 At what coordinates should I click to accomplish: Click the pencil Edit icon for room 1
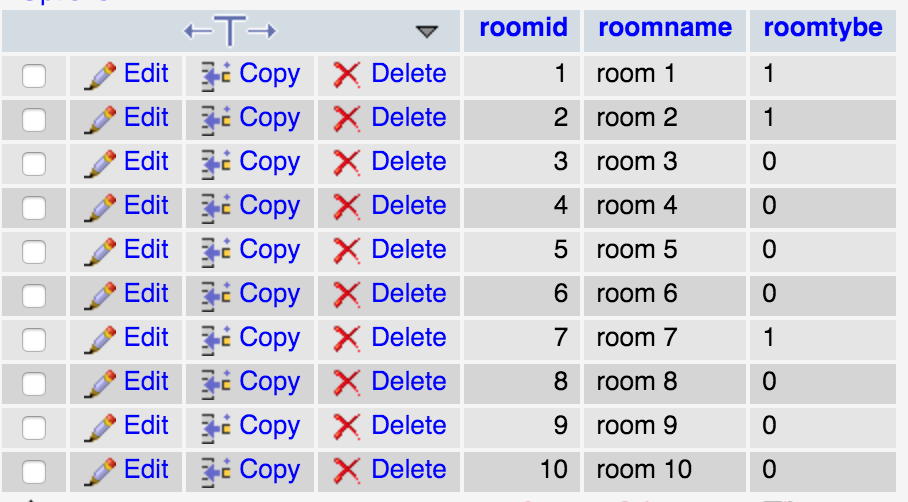click(x=100, y=76)
